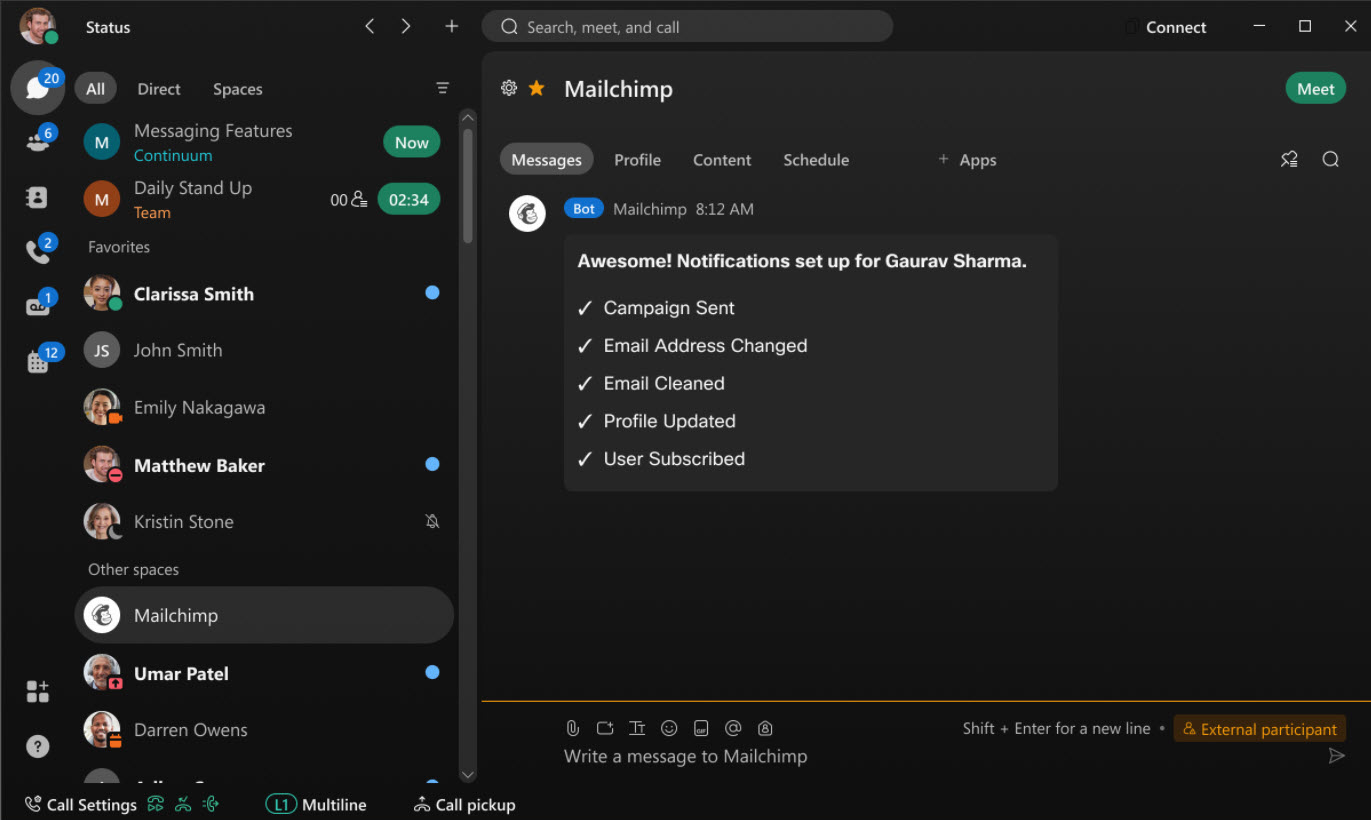
Task: Click the attachment paperclip icon
Action: pyautogui.click(x=573, y=728)
